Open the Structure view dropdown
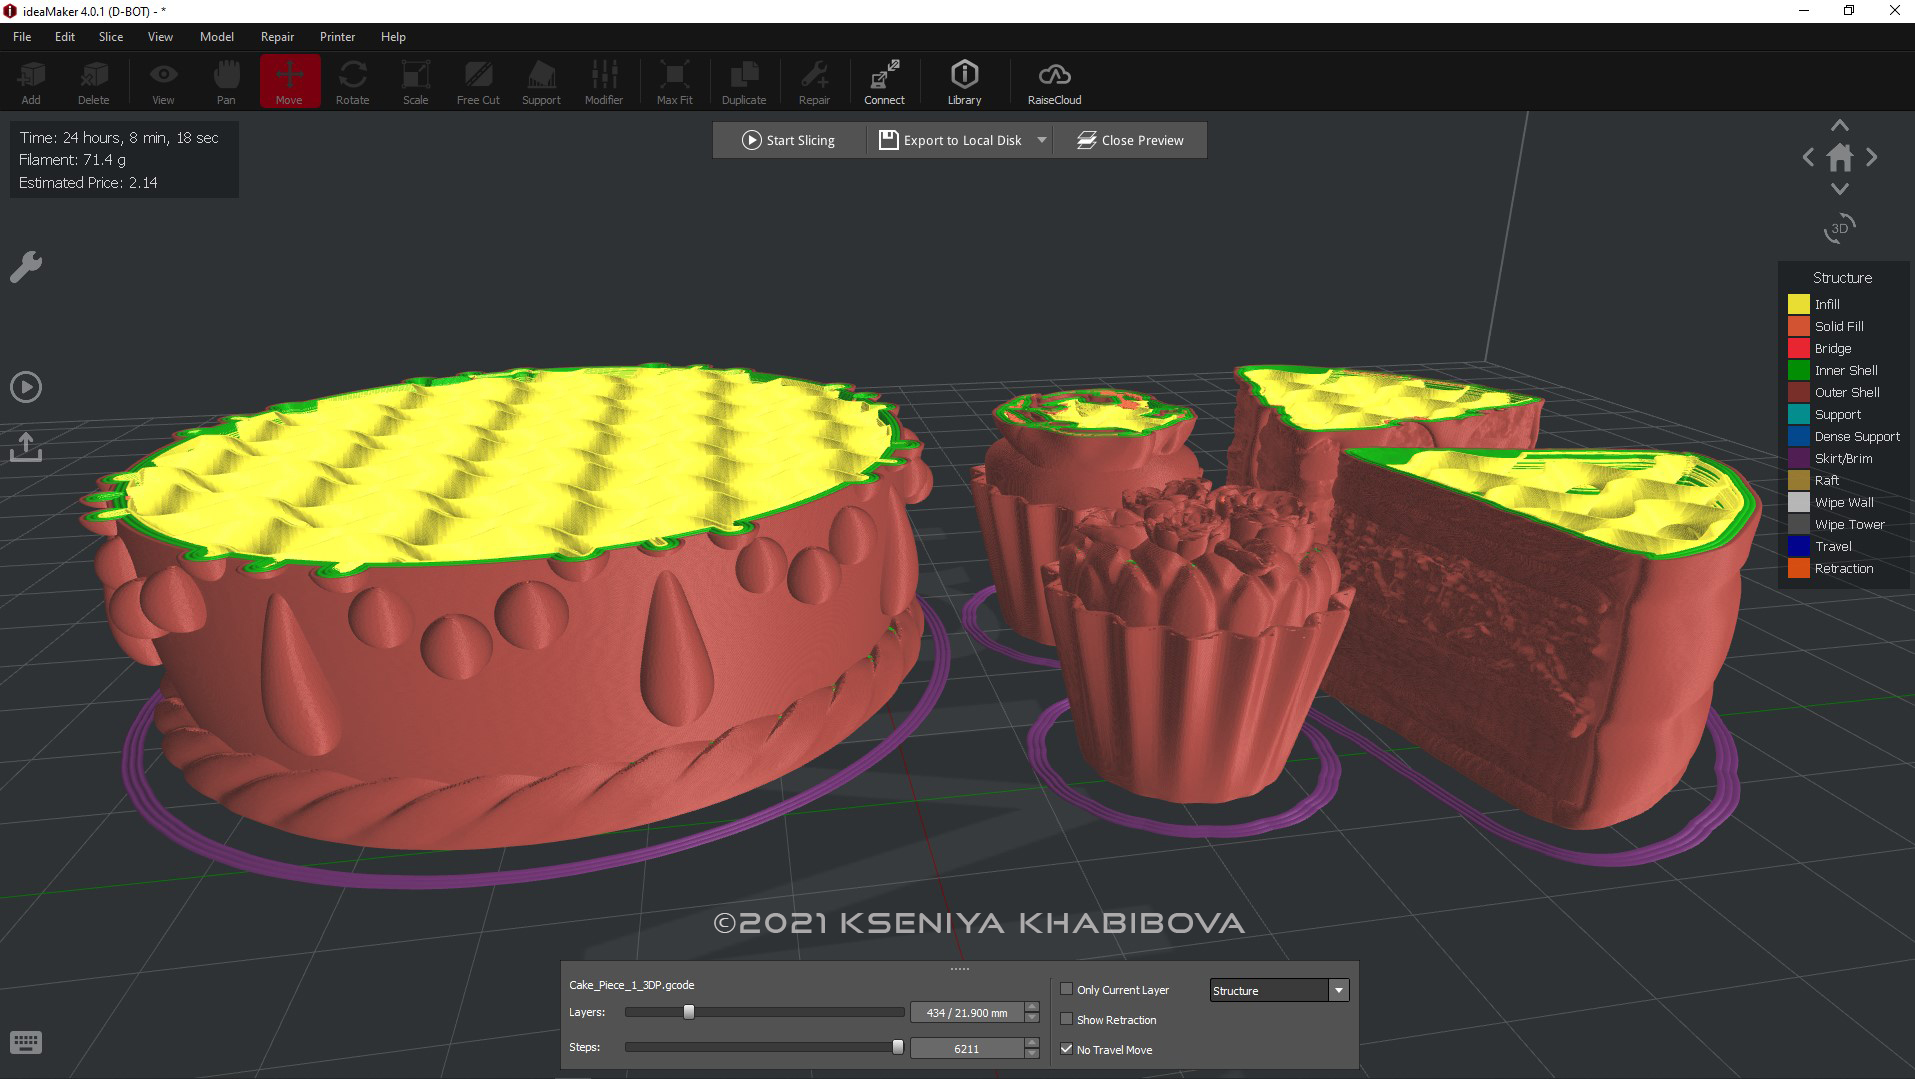This screenshot has height=1079, width=1915. click(x=1338, y=990)
